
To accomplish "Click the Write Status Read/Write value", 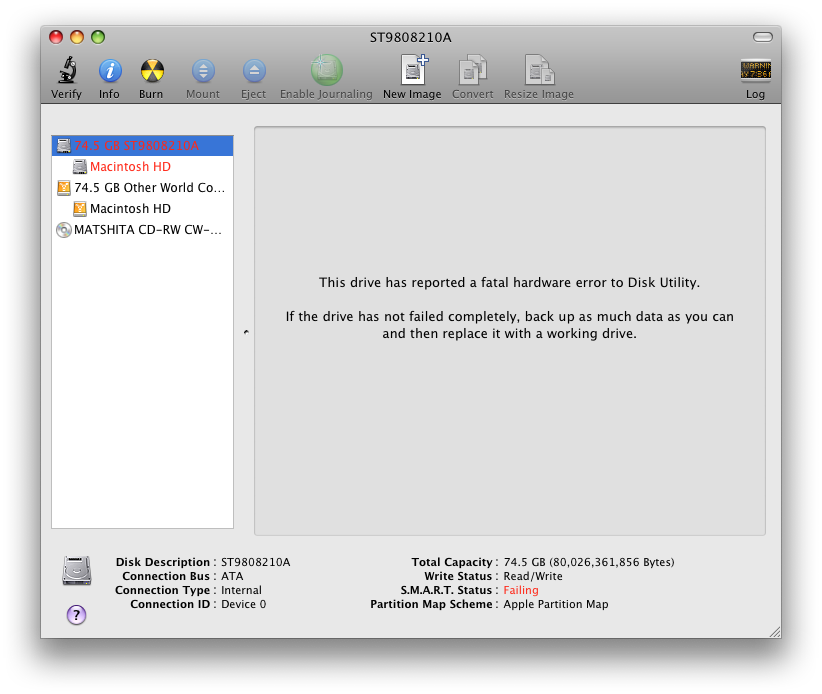I will (x=533, y=576).
